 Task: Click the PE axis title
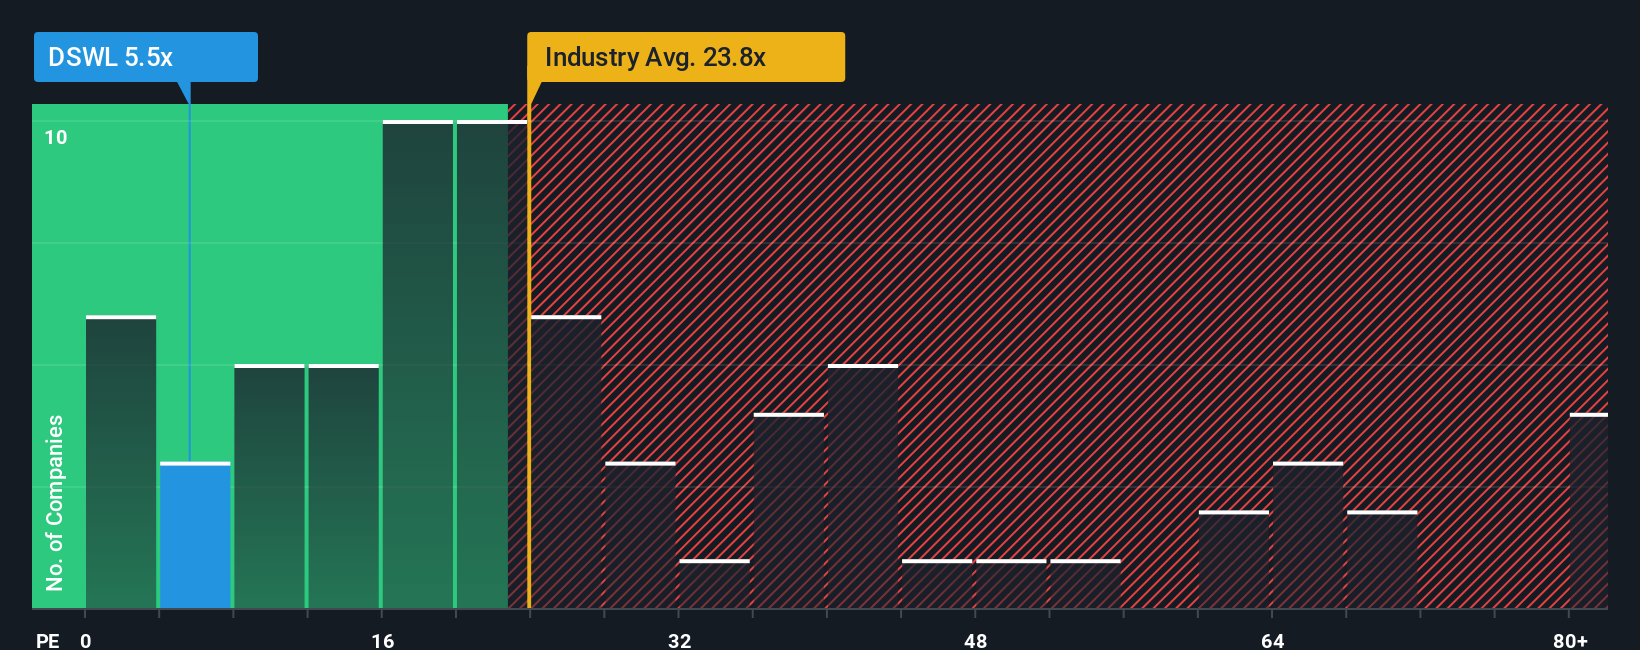click(47, 640)
